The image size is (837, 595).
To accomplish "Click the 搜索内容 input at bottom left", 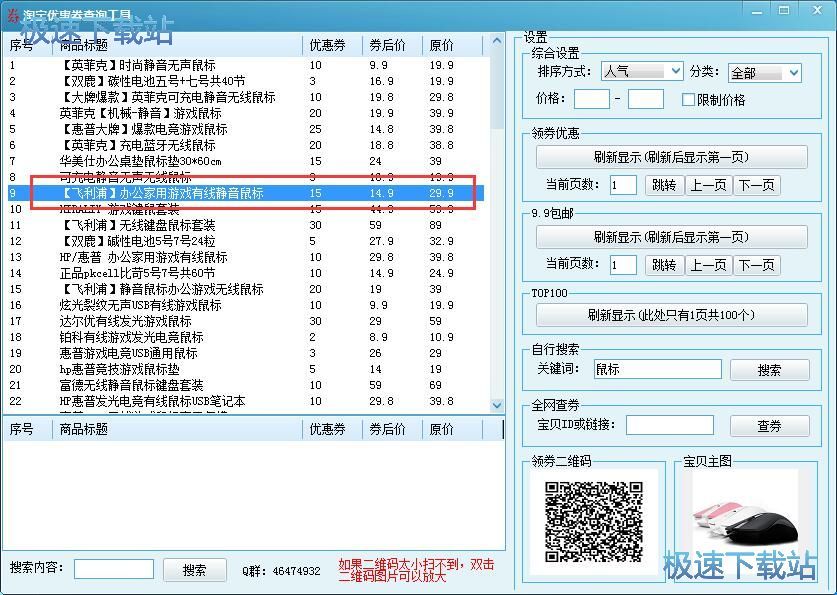I will (x=113, y=569).
